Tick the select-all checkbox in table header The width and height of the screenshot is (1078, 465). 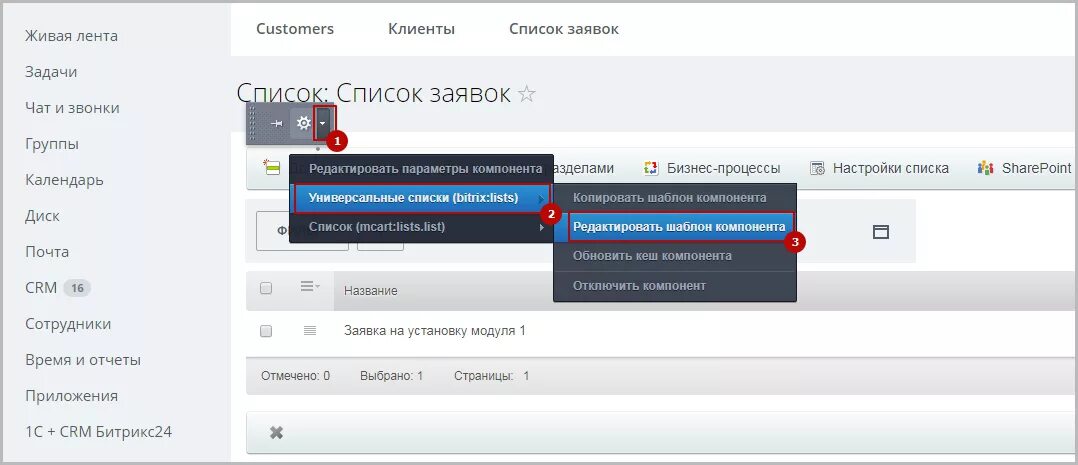(x=266, y=288)
